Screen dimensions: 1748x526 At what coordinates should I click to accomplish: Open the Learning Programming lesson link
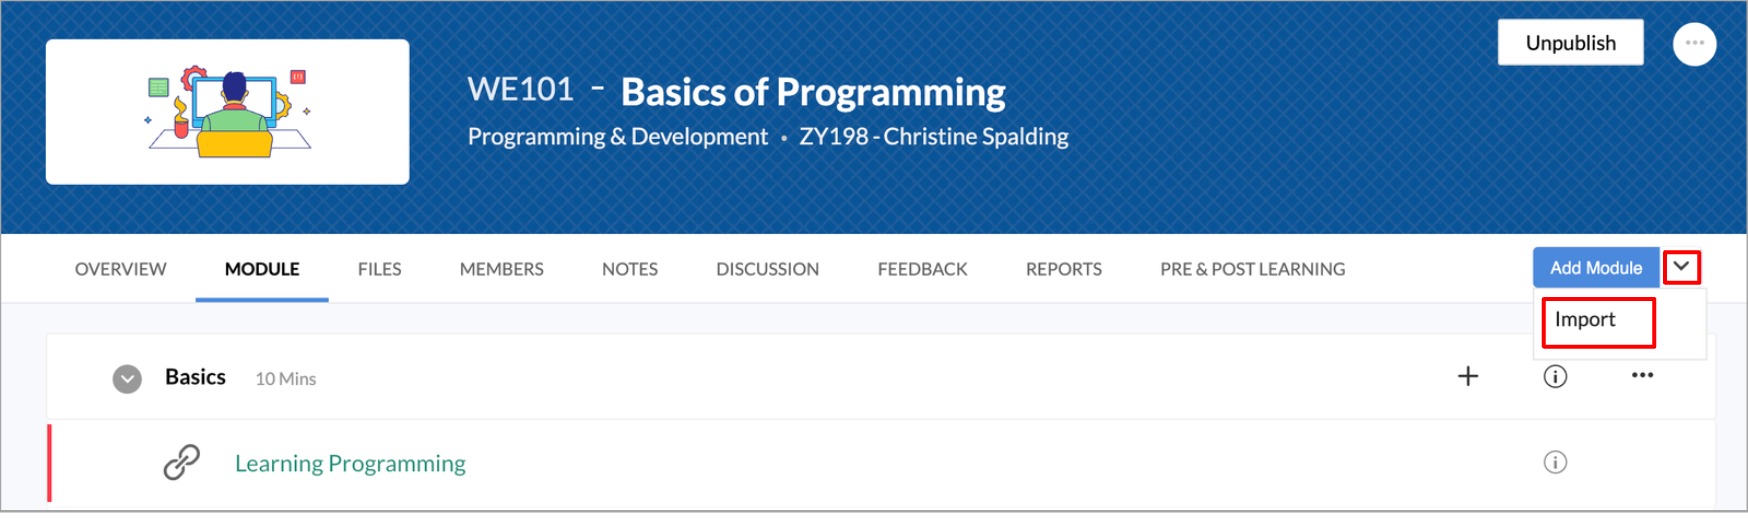click(x=350, y=464)
